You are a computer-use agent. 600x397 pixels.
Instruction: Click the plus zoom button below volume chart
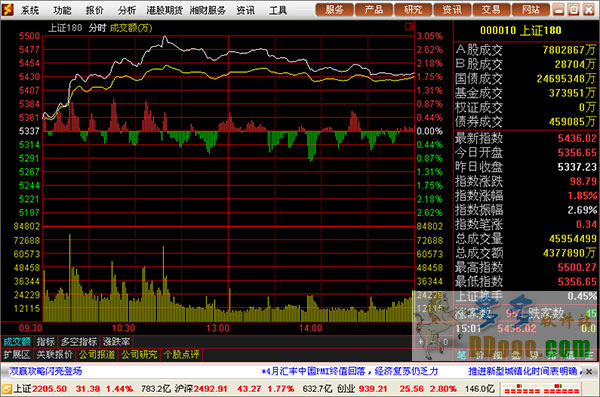point(421,341)
